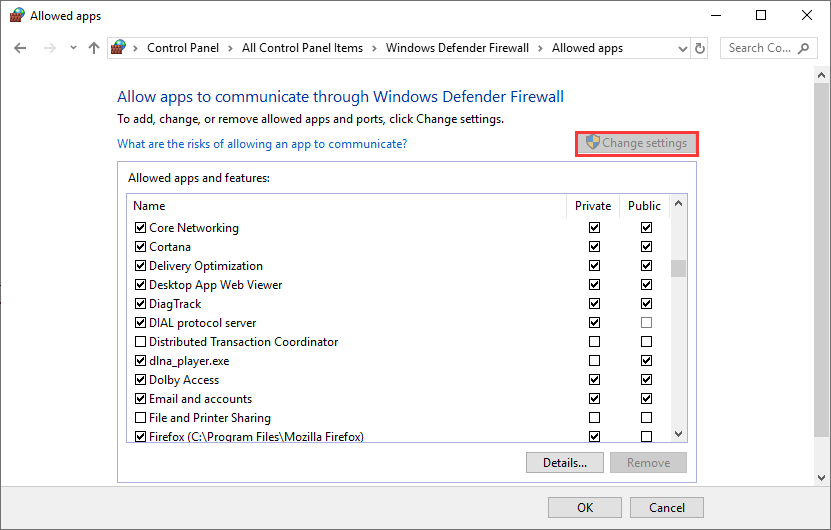831x530 pixels.
Task: Expand chevron before Control Panel breadcrumb
Action: 136,49
